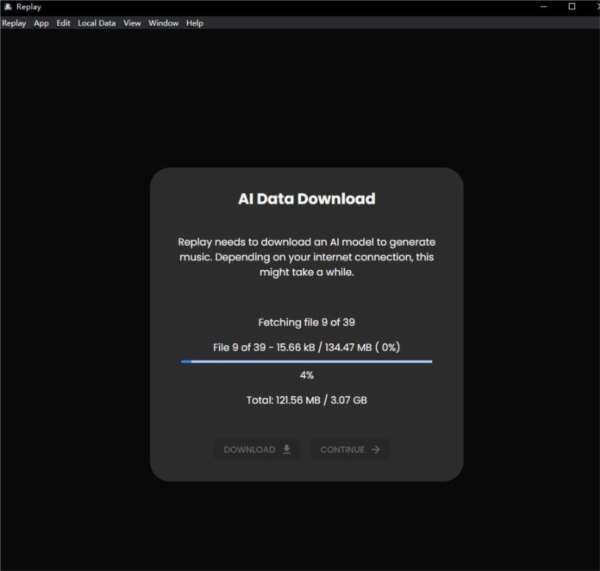
Task: Click 'Fetching file 9 of 39' text
Action: pyautogui.click(x=307, y=322)
